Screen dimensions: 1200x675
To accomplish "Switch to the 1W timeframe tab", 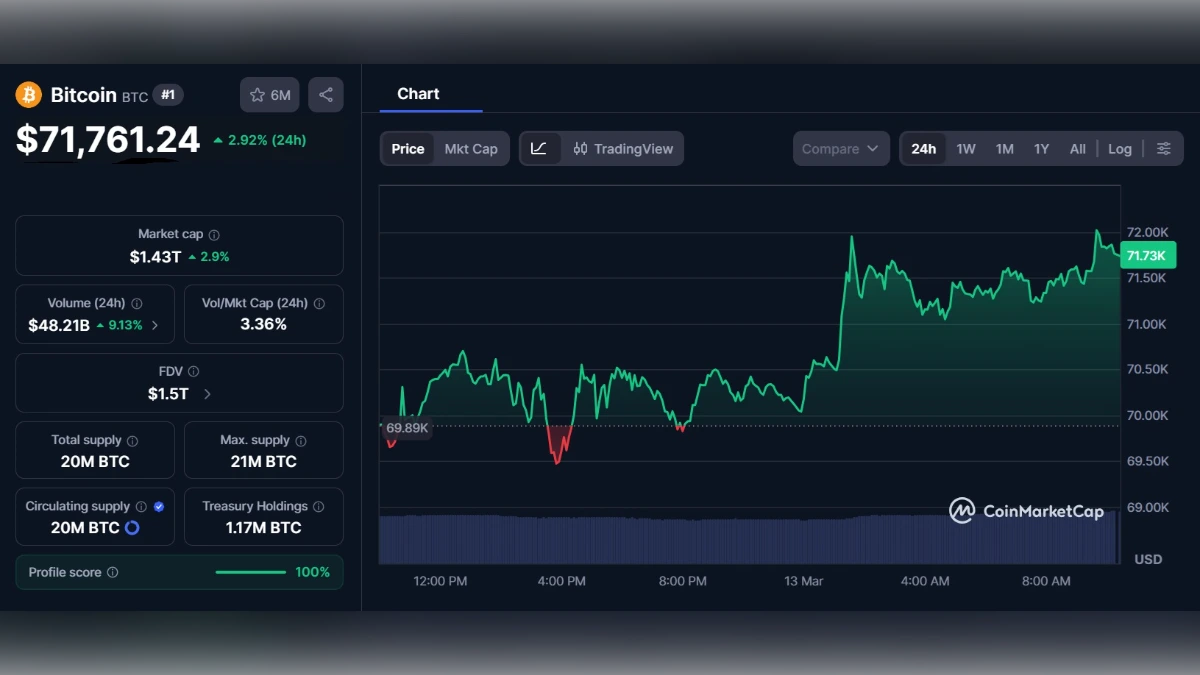I will pos(965,148).
